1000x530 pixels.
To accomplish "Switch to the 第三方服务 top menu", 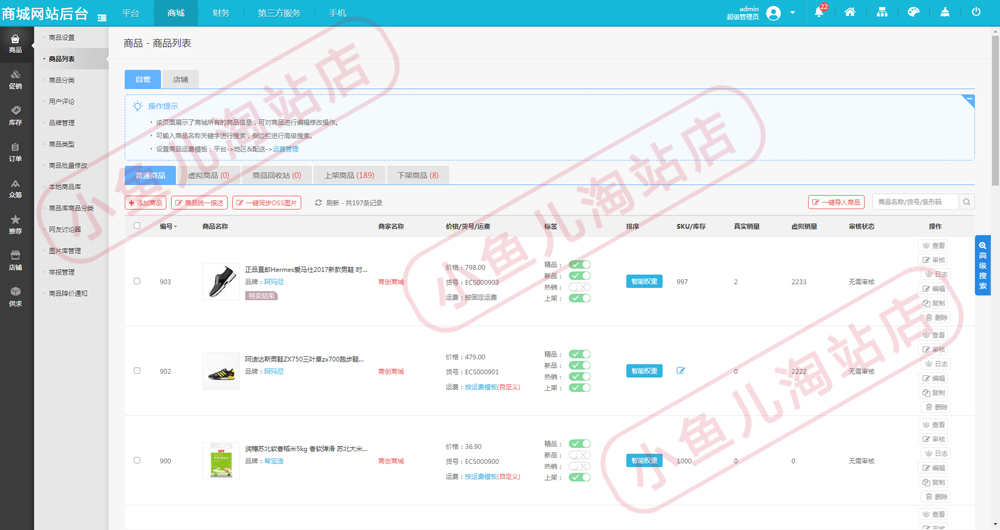I will [x=279, y=13].
